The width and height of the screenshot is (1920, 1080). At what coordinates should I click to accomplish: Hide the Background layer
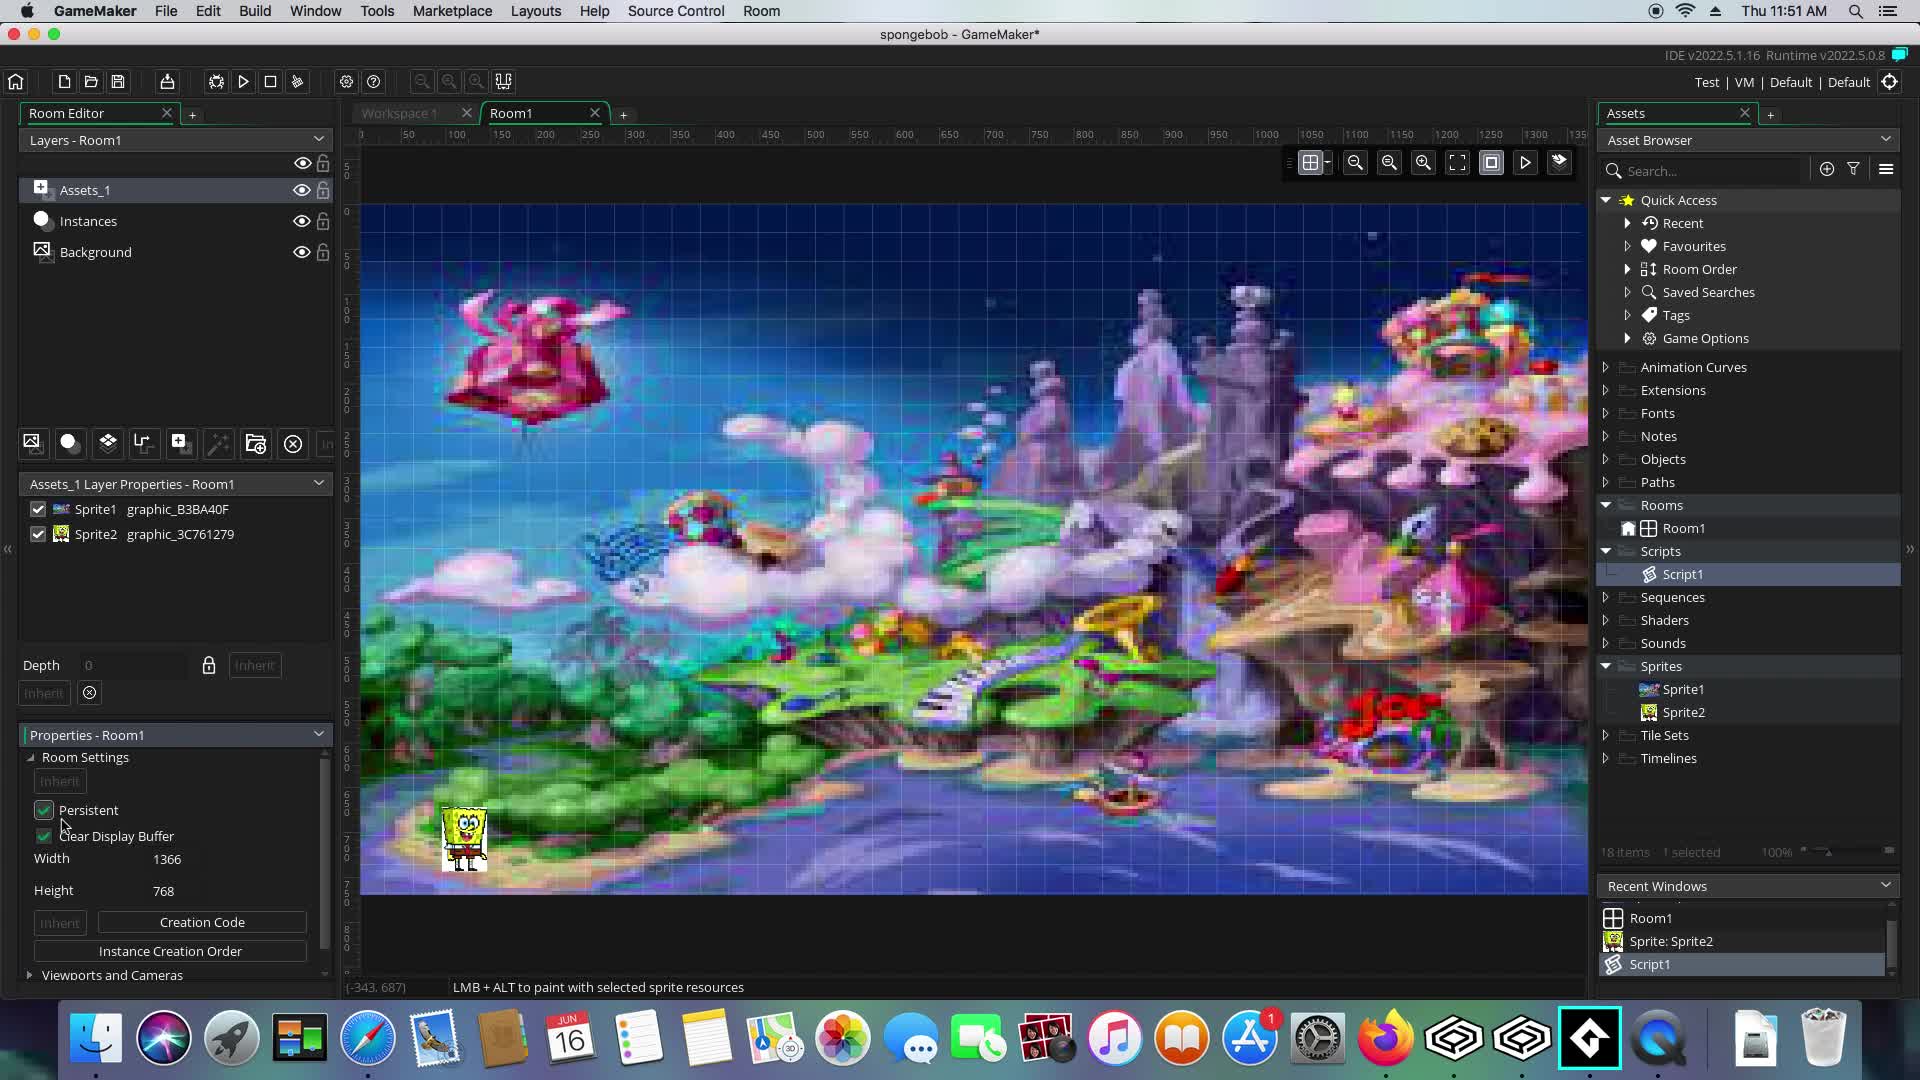[301, 252]
